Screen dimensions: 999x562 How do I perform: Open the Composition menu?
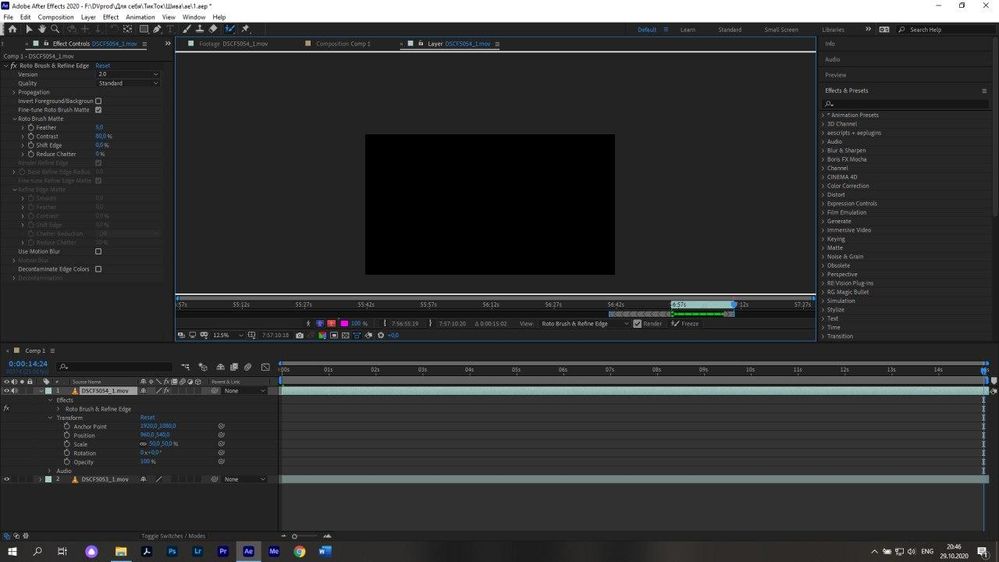click(x=55, y=17)
